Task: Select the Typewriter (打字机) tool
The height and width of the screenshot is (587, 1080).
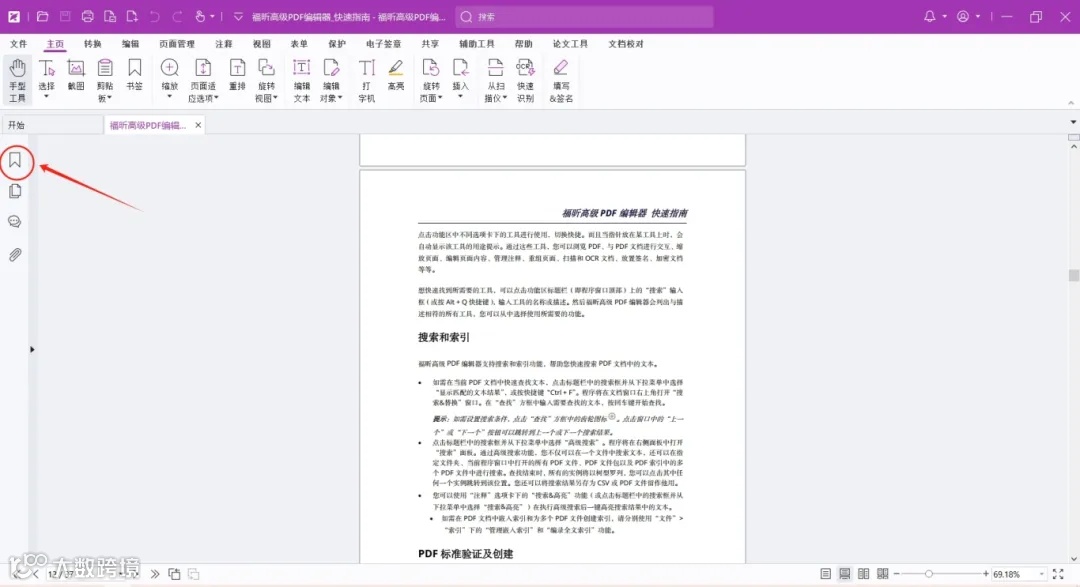Action: 366,80
